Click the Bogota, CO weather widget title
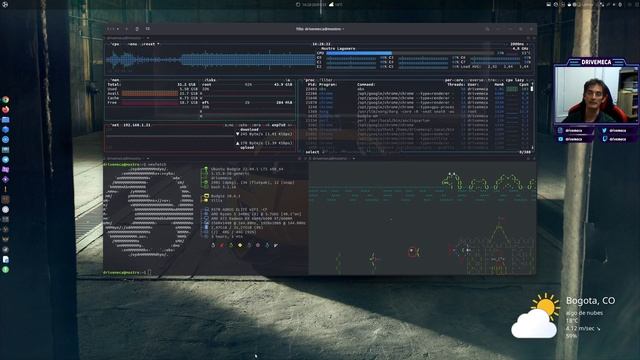The height and width of the screenshot is (360, 640). point(590,300)
